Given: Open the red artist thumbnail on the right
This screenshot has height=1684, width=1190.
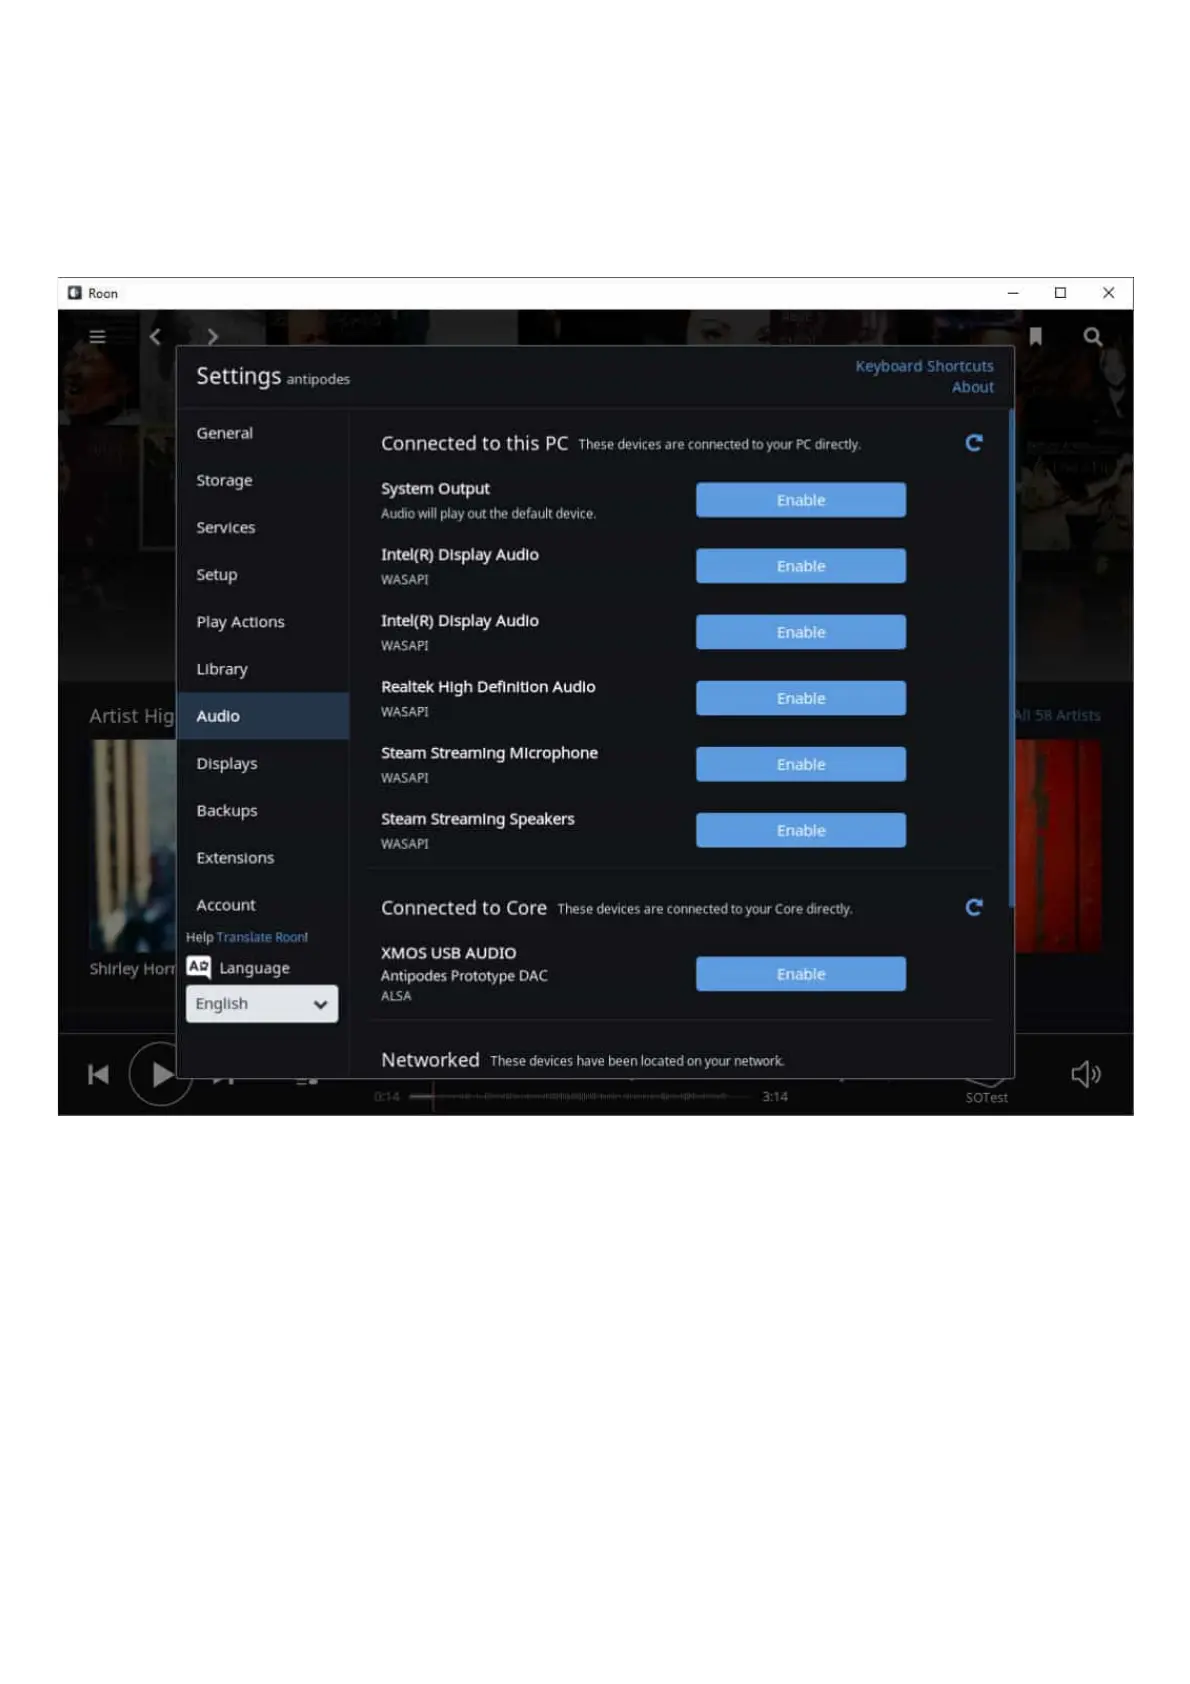Looking at the screenshot, I should click(x=1058, y=846).
